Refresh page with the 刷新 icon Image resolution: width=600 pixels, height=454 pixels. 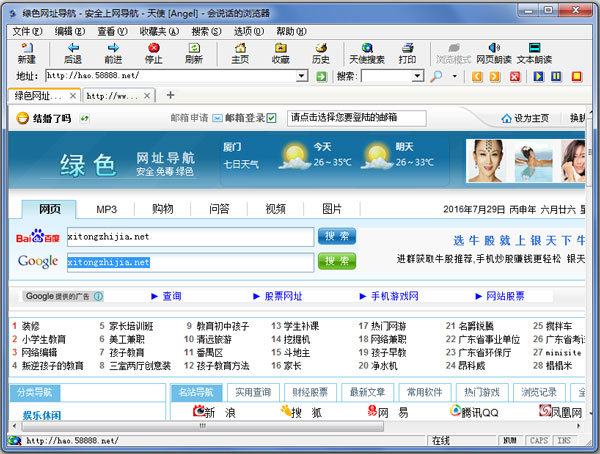[194, 53]
